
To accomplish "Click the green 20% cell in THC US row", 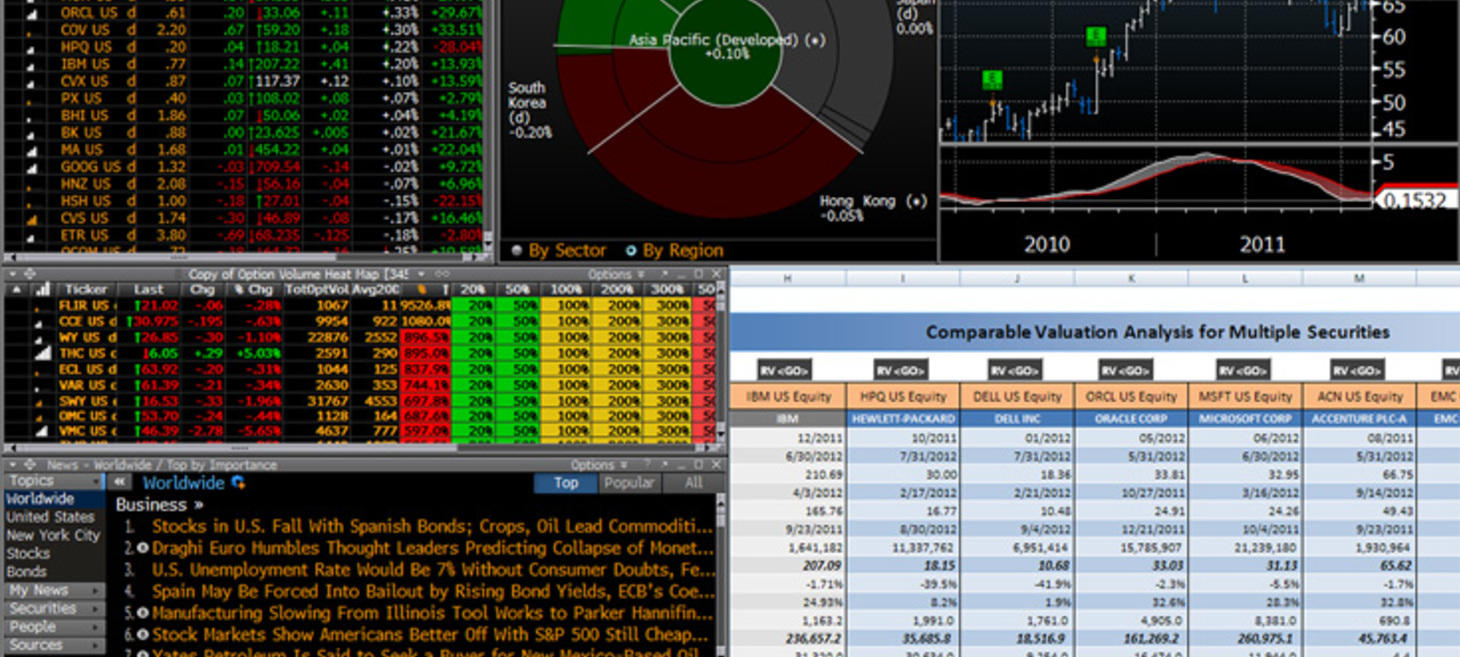I will (472, 353).
